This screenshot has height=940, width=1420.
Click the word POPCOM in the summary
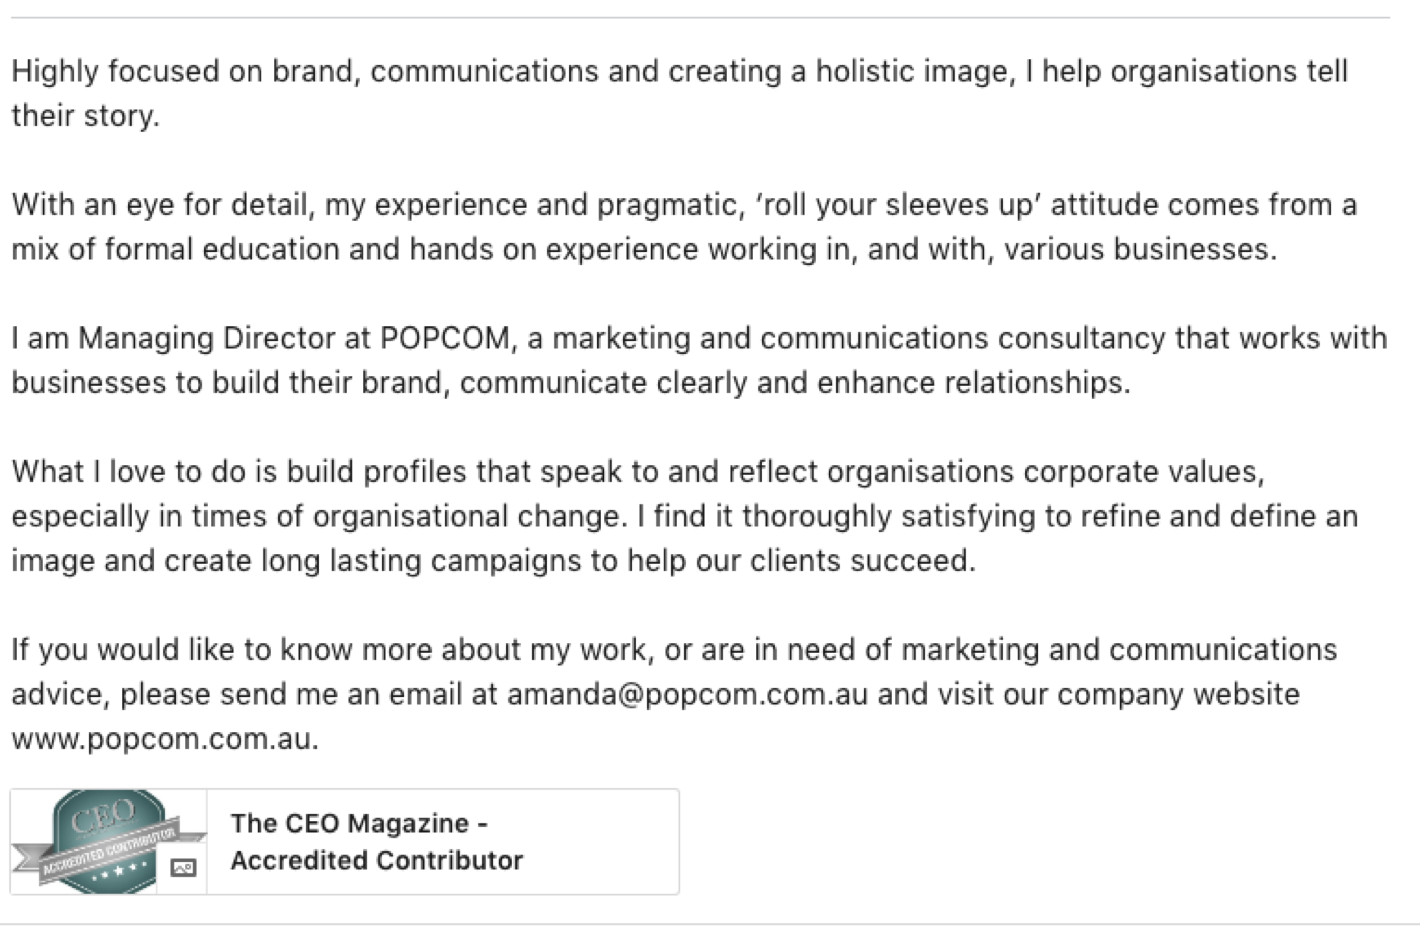coord(445,338)
